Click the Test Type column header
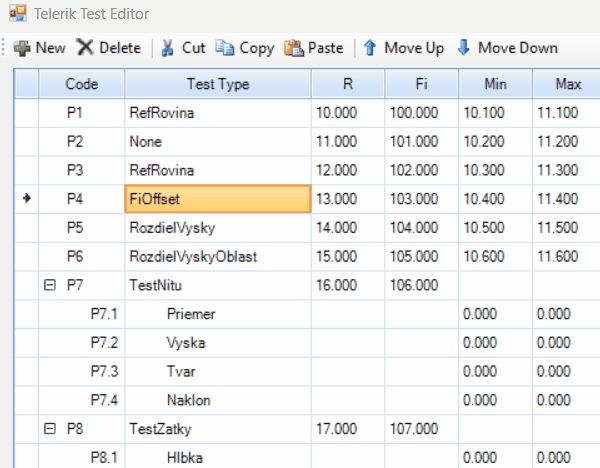Image resolution: width=600 pixels, height=468 pixels. [x=218, y=84]
